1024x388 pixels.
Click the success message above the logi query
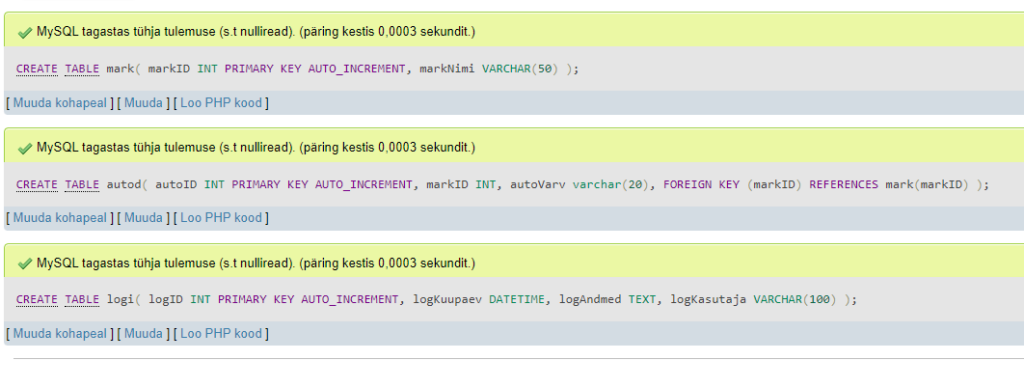(256, 264)
